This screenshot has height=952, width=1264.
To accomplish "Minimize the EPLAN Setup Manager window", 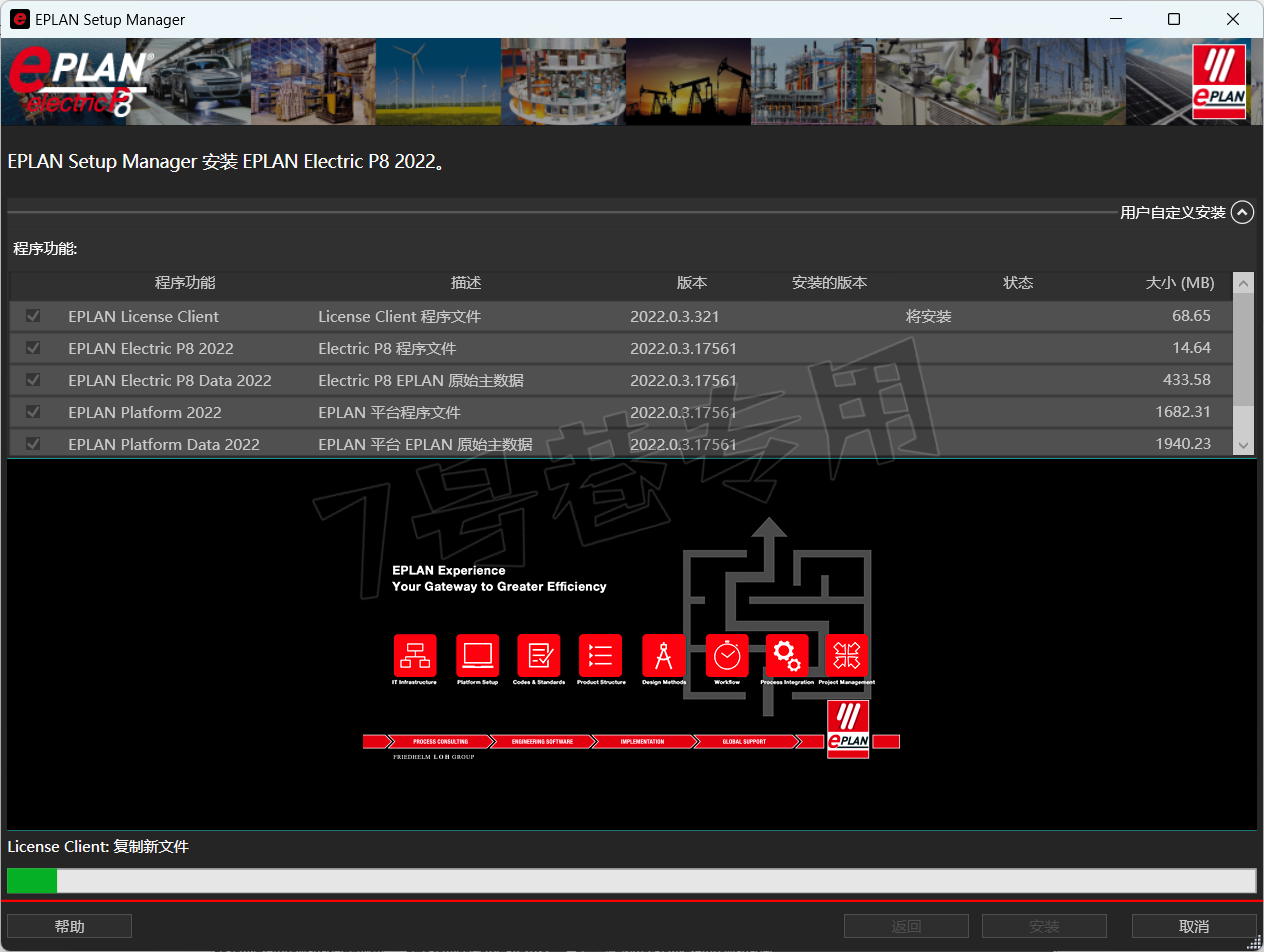I will (x=1116, y=19).
